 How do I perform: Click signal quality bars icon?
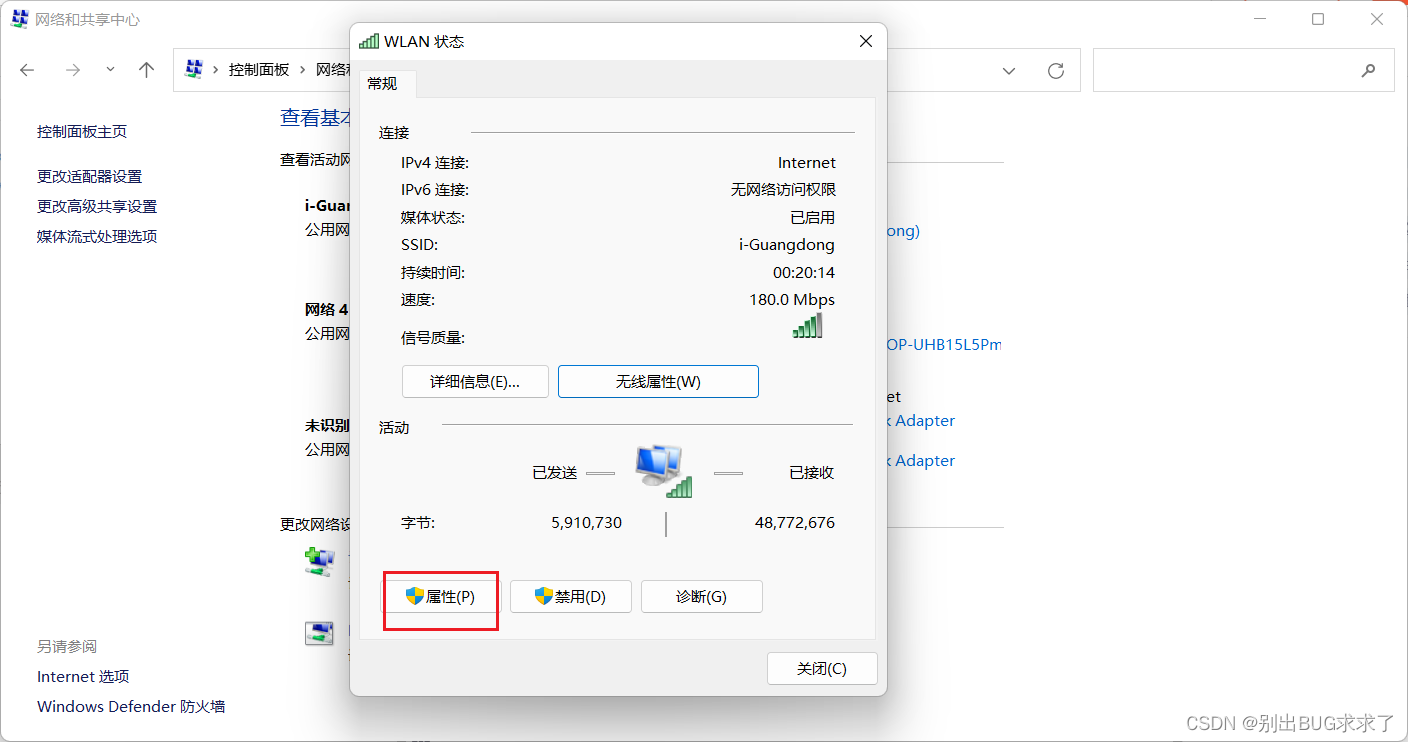click(807, 326)
